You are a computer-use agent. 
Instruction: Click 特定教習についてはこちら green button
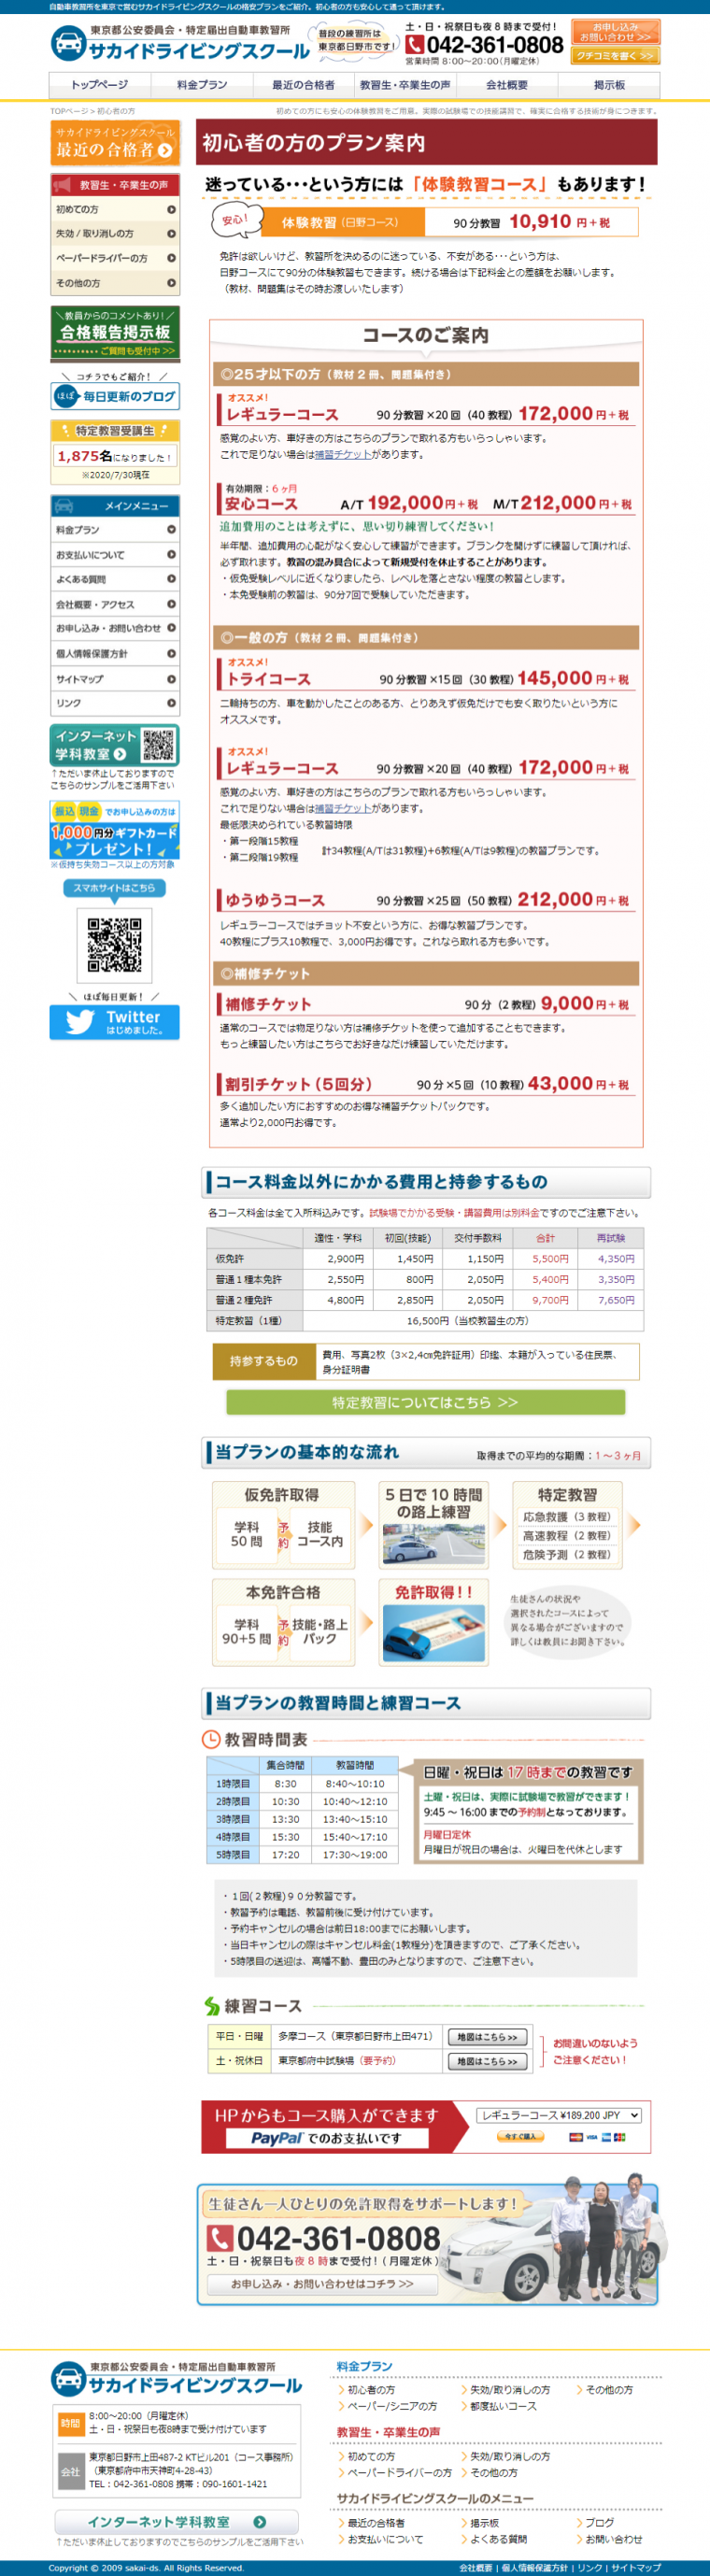pyautogui.click(x=425, y=1402)
